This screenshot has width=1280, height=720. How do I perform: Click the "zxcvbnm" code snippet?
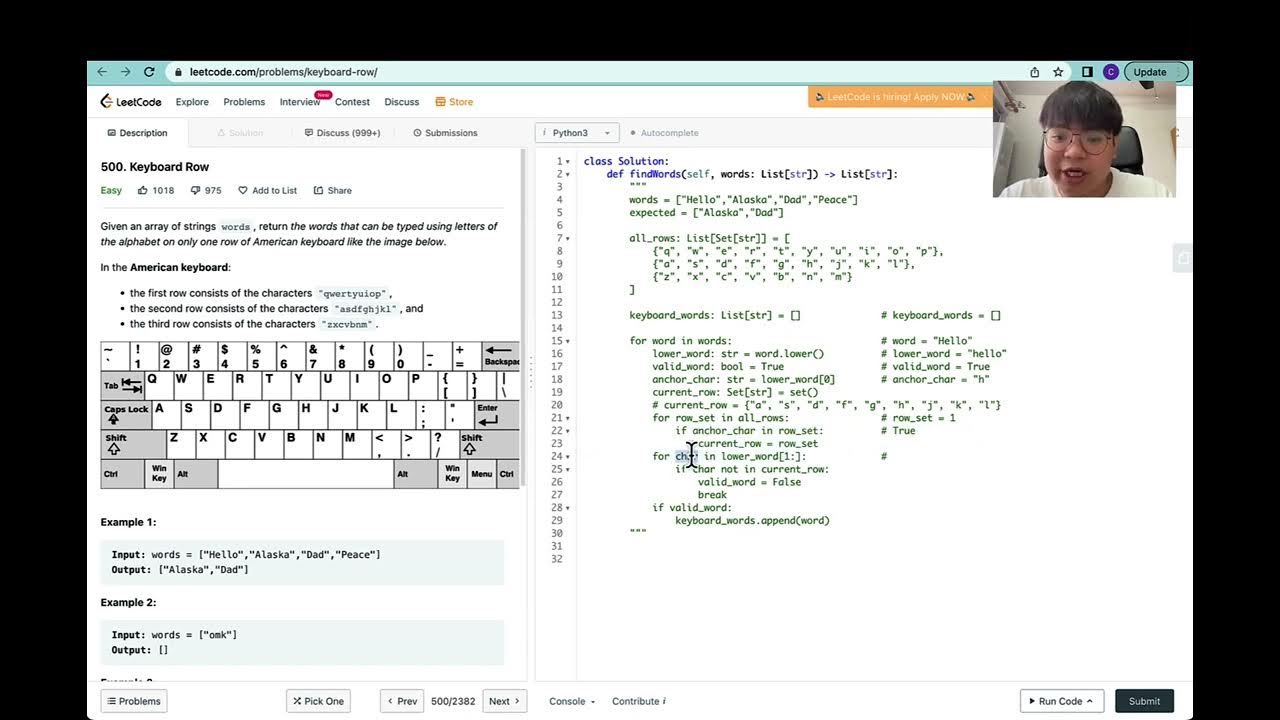347,324
